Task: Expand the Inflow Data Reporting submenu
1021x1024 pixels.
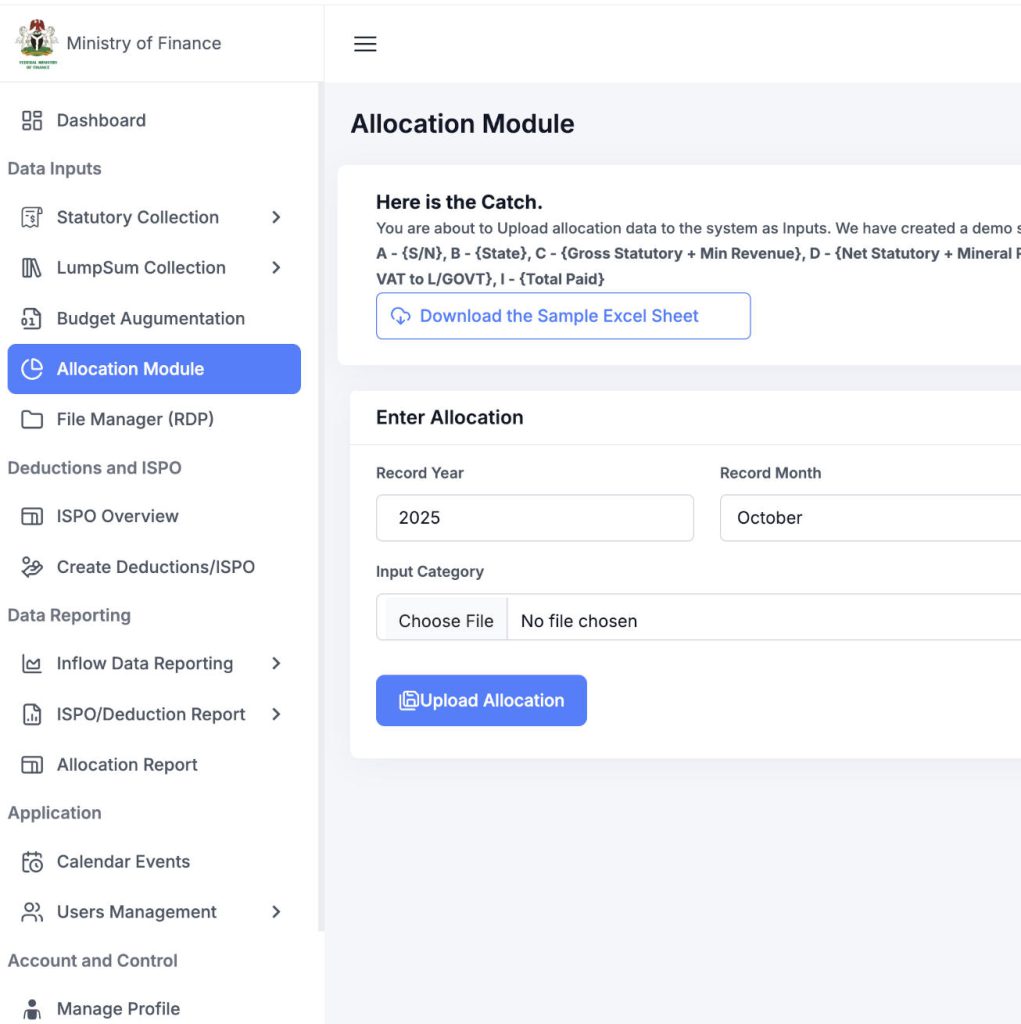Action: pyautogui.click(x=276, y=664)
